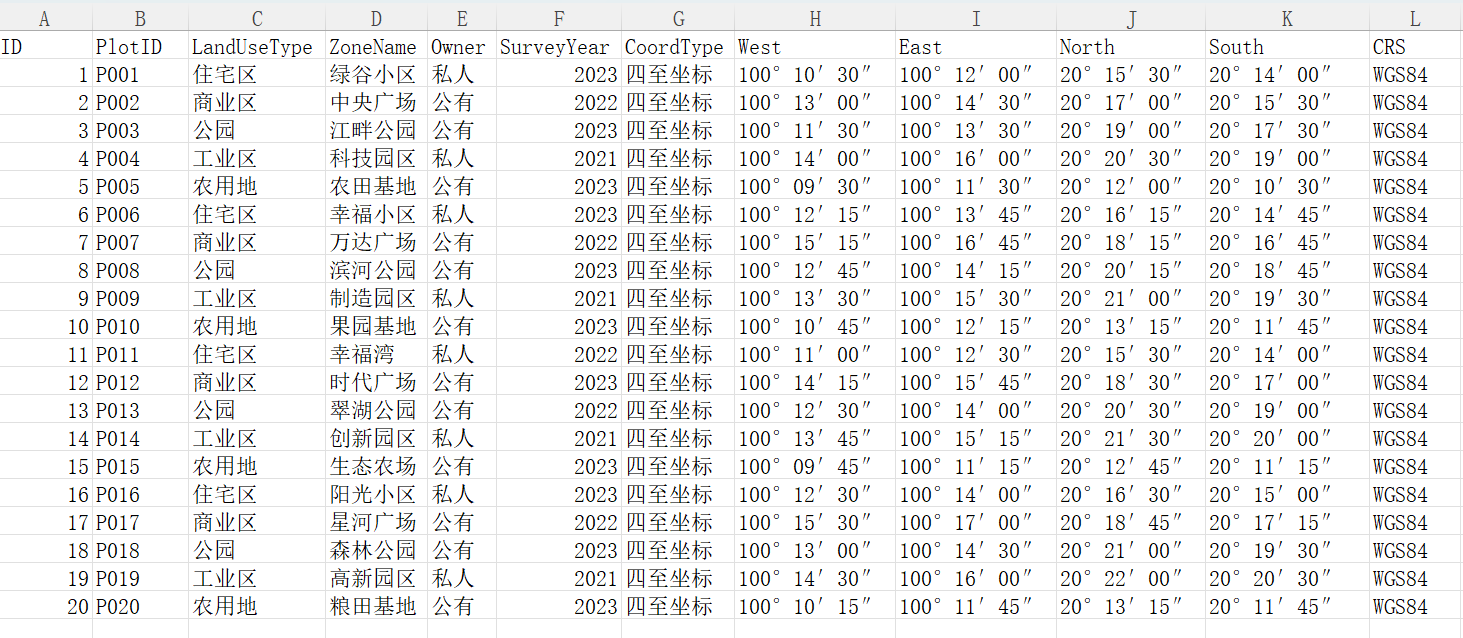Select column L header
Image resolution: width=1463 pixels, height=638 pixels.
click(1415, 18)
